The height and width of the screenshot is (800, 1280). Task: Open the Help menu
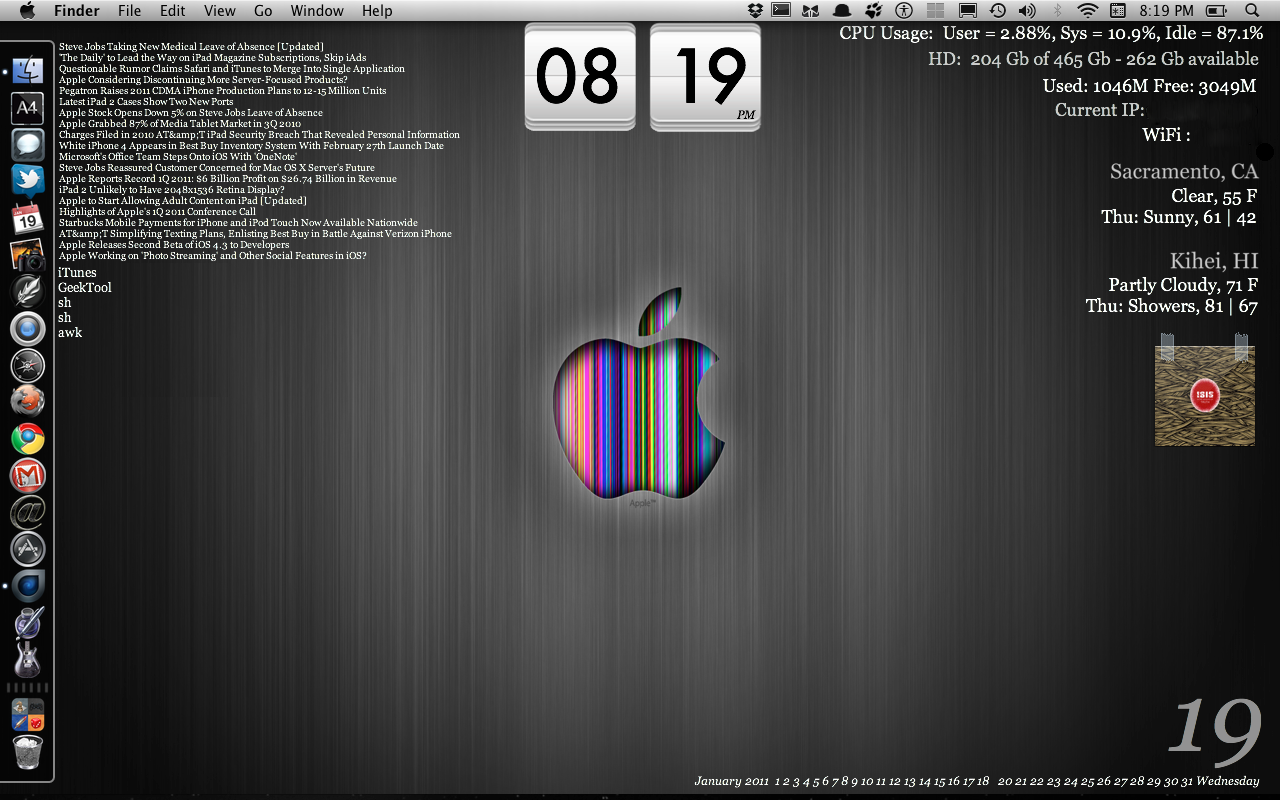377,10
